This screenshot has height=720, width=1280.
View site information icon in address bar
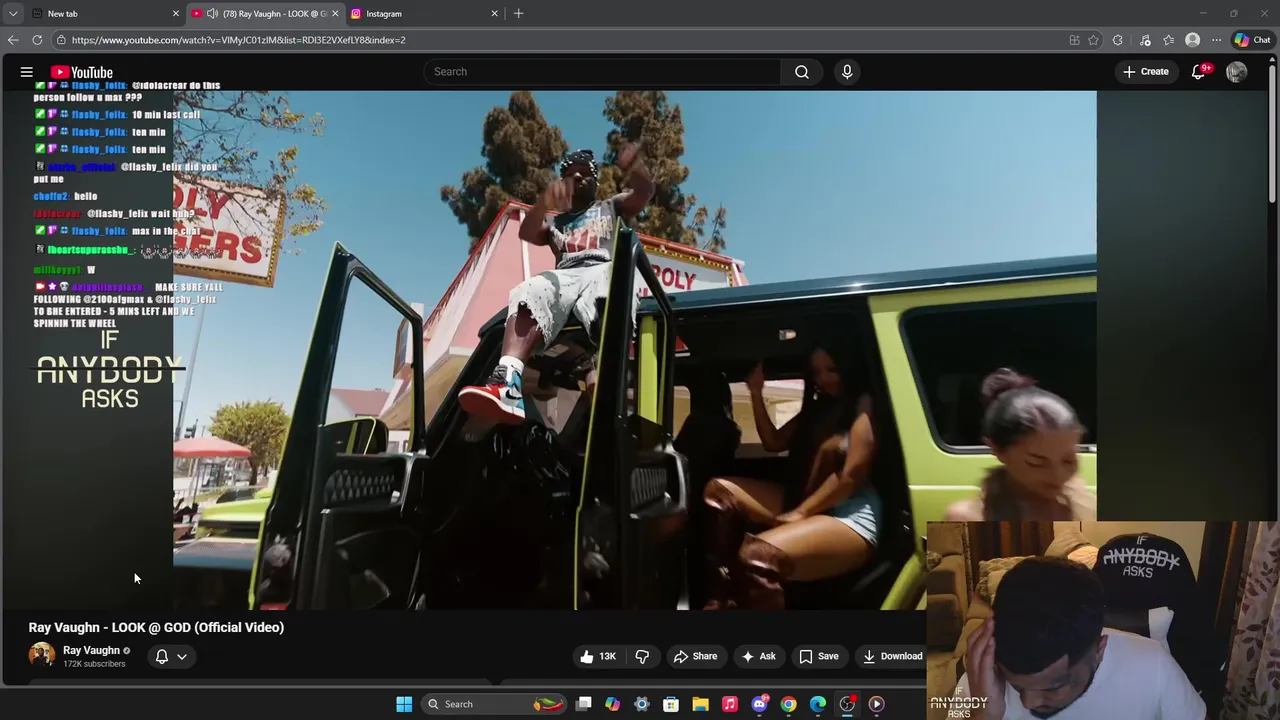click(x=61, y=40)
